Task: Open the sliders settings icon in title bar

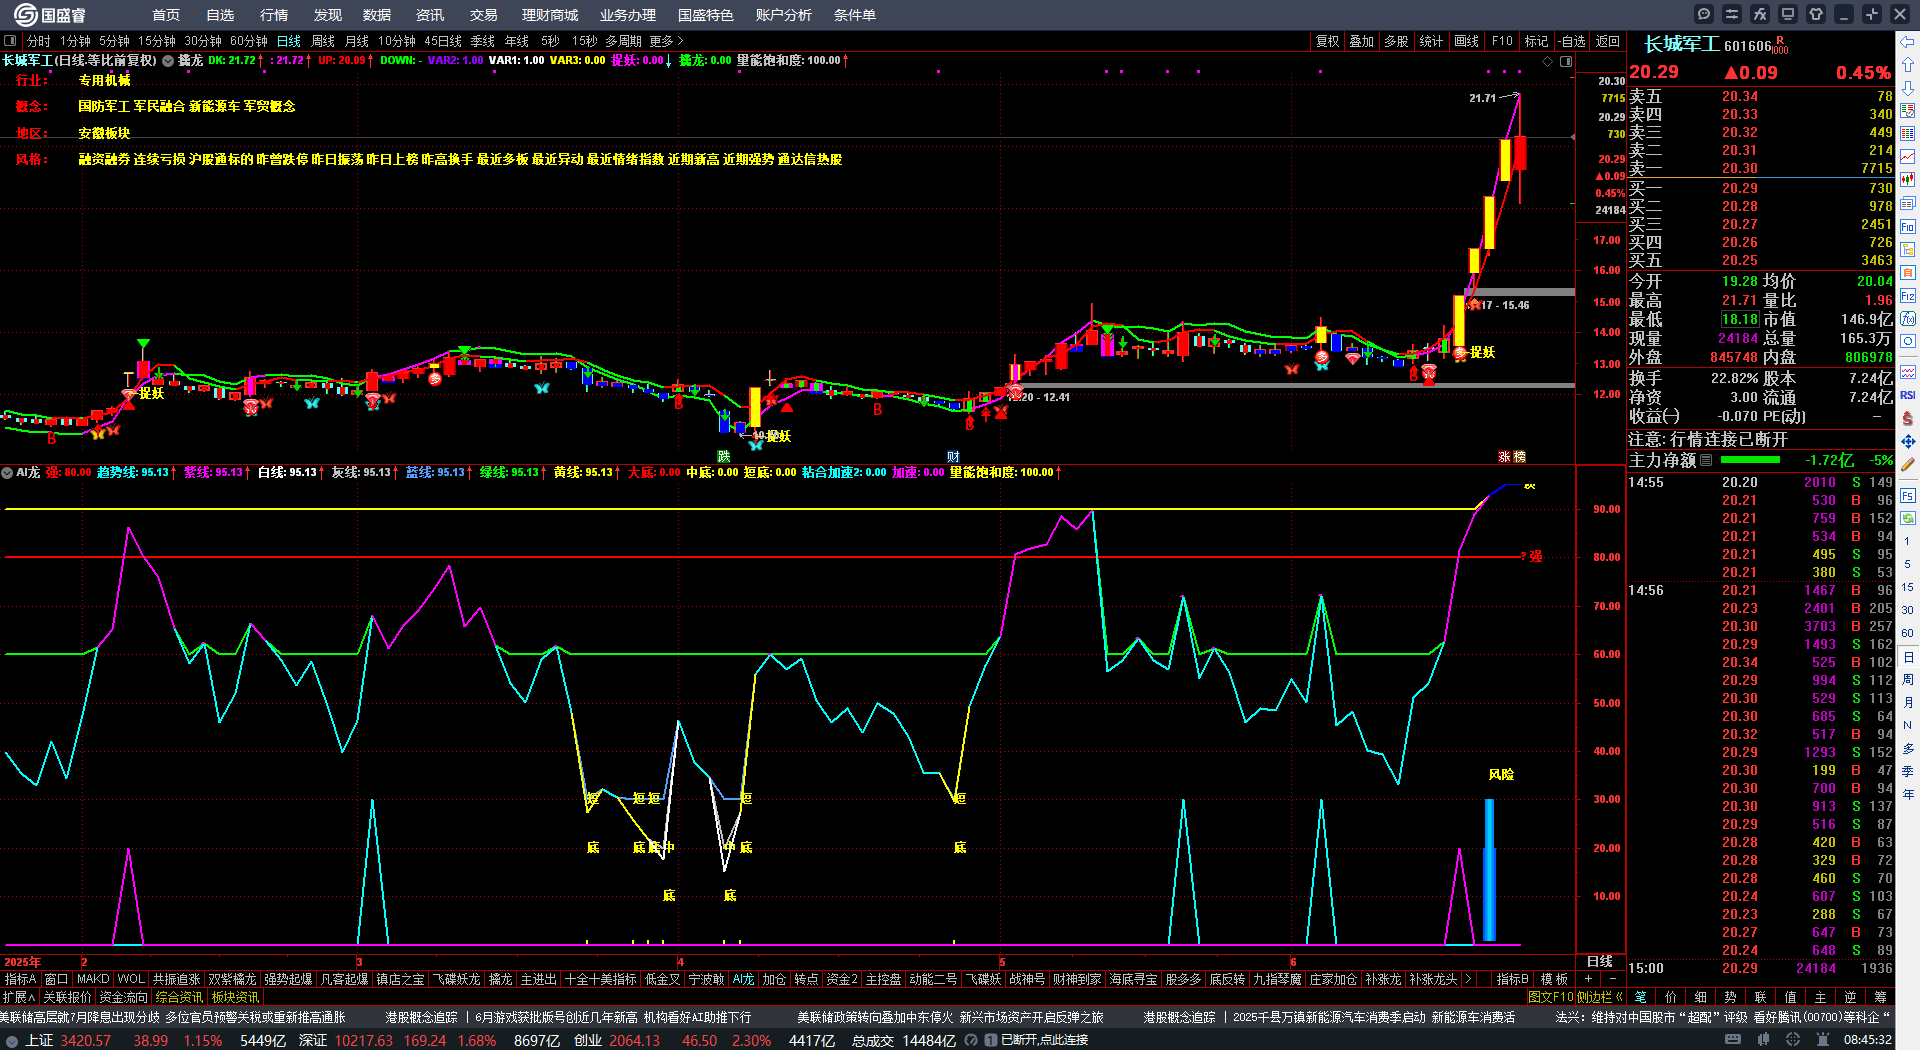Action: (1732, 14)
